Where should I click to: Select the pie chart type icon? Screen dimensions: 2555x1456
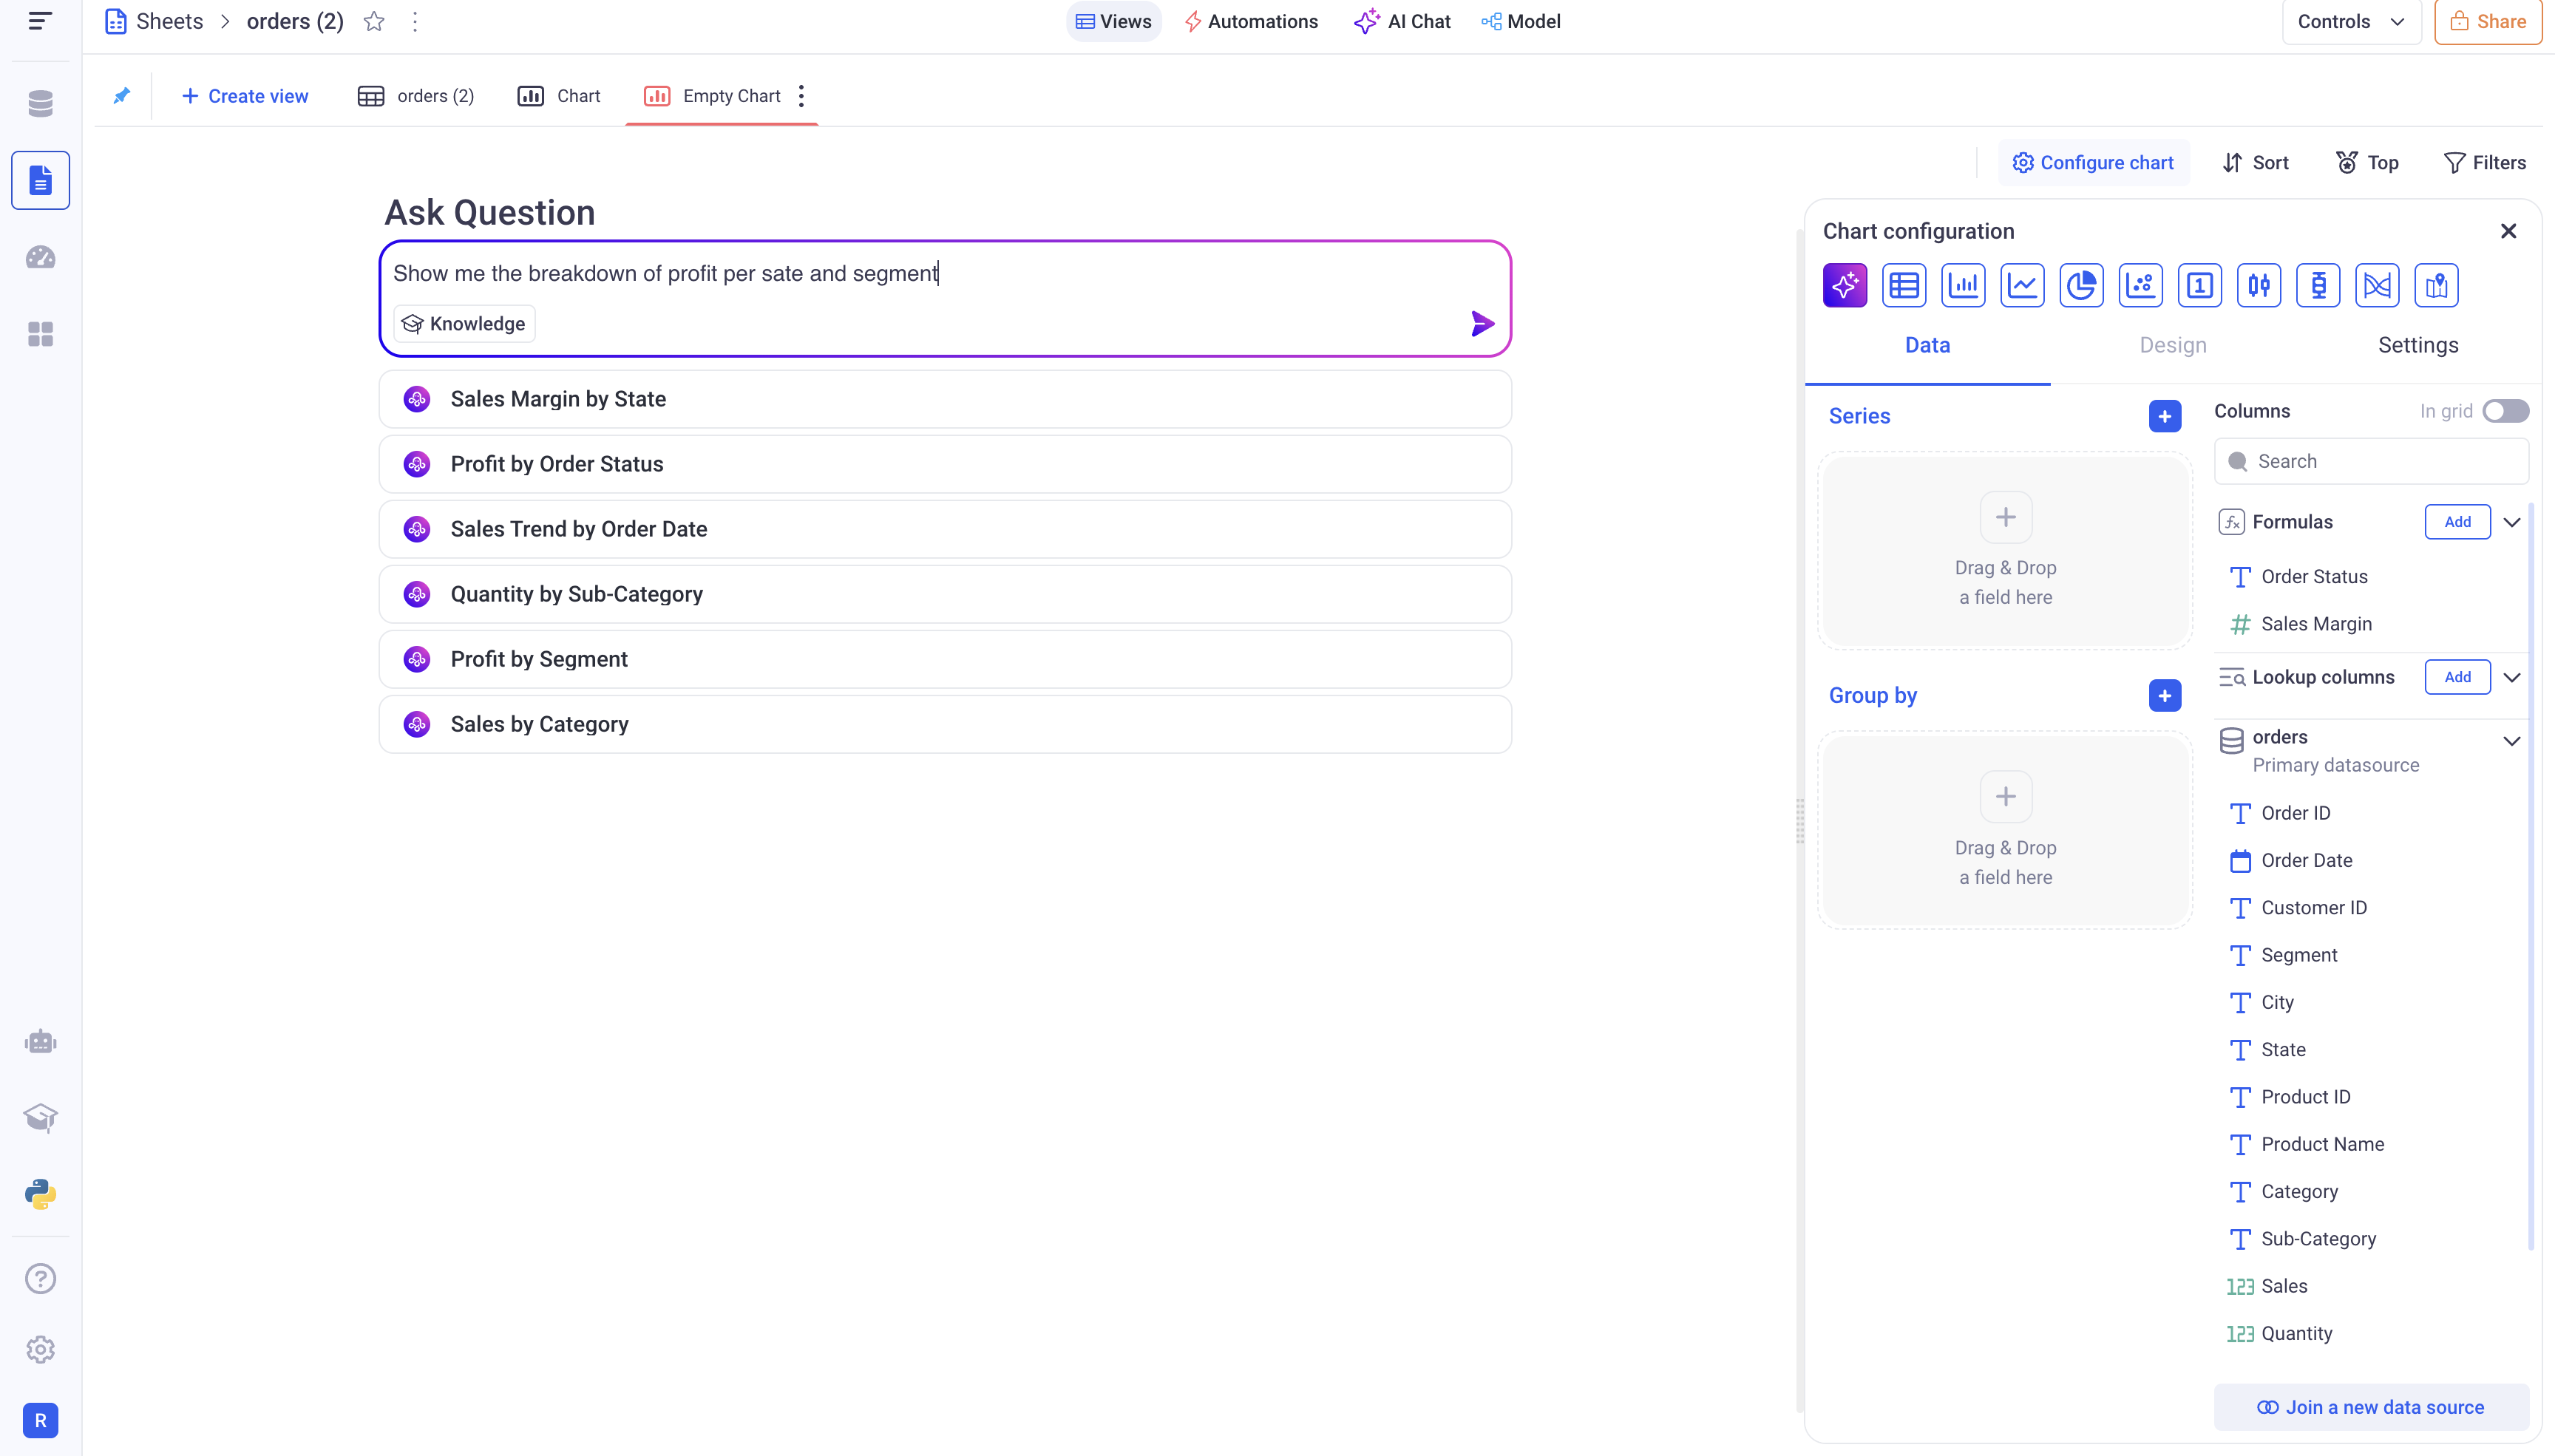click(2081, 286)
